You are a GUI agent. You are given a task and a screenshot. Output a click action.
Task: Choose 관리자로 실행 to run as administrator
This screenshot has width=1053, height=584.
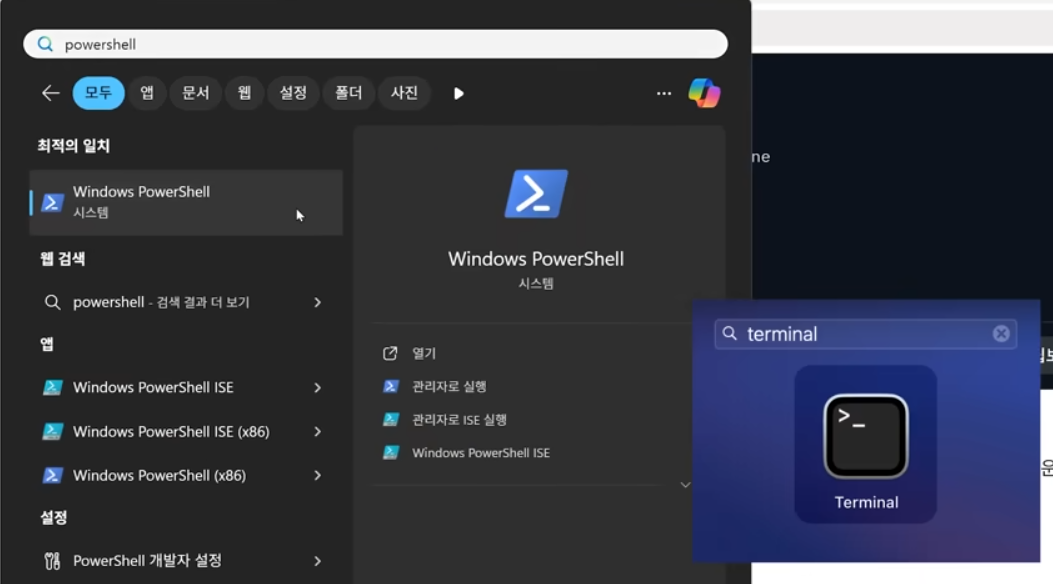[x=449, y=387]
